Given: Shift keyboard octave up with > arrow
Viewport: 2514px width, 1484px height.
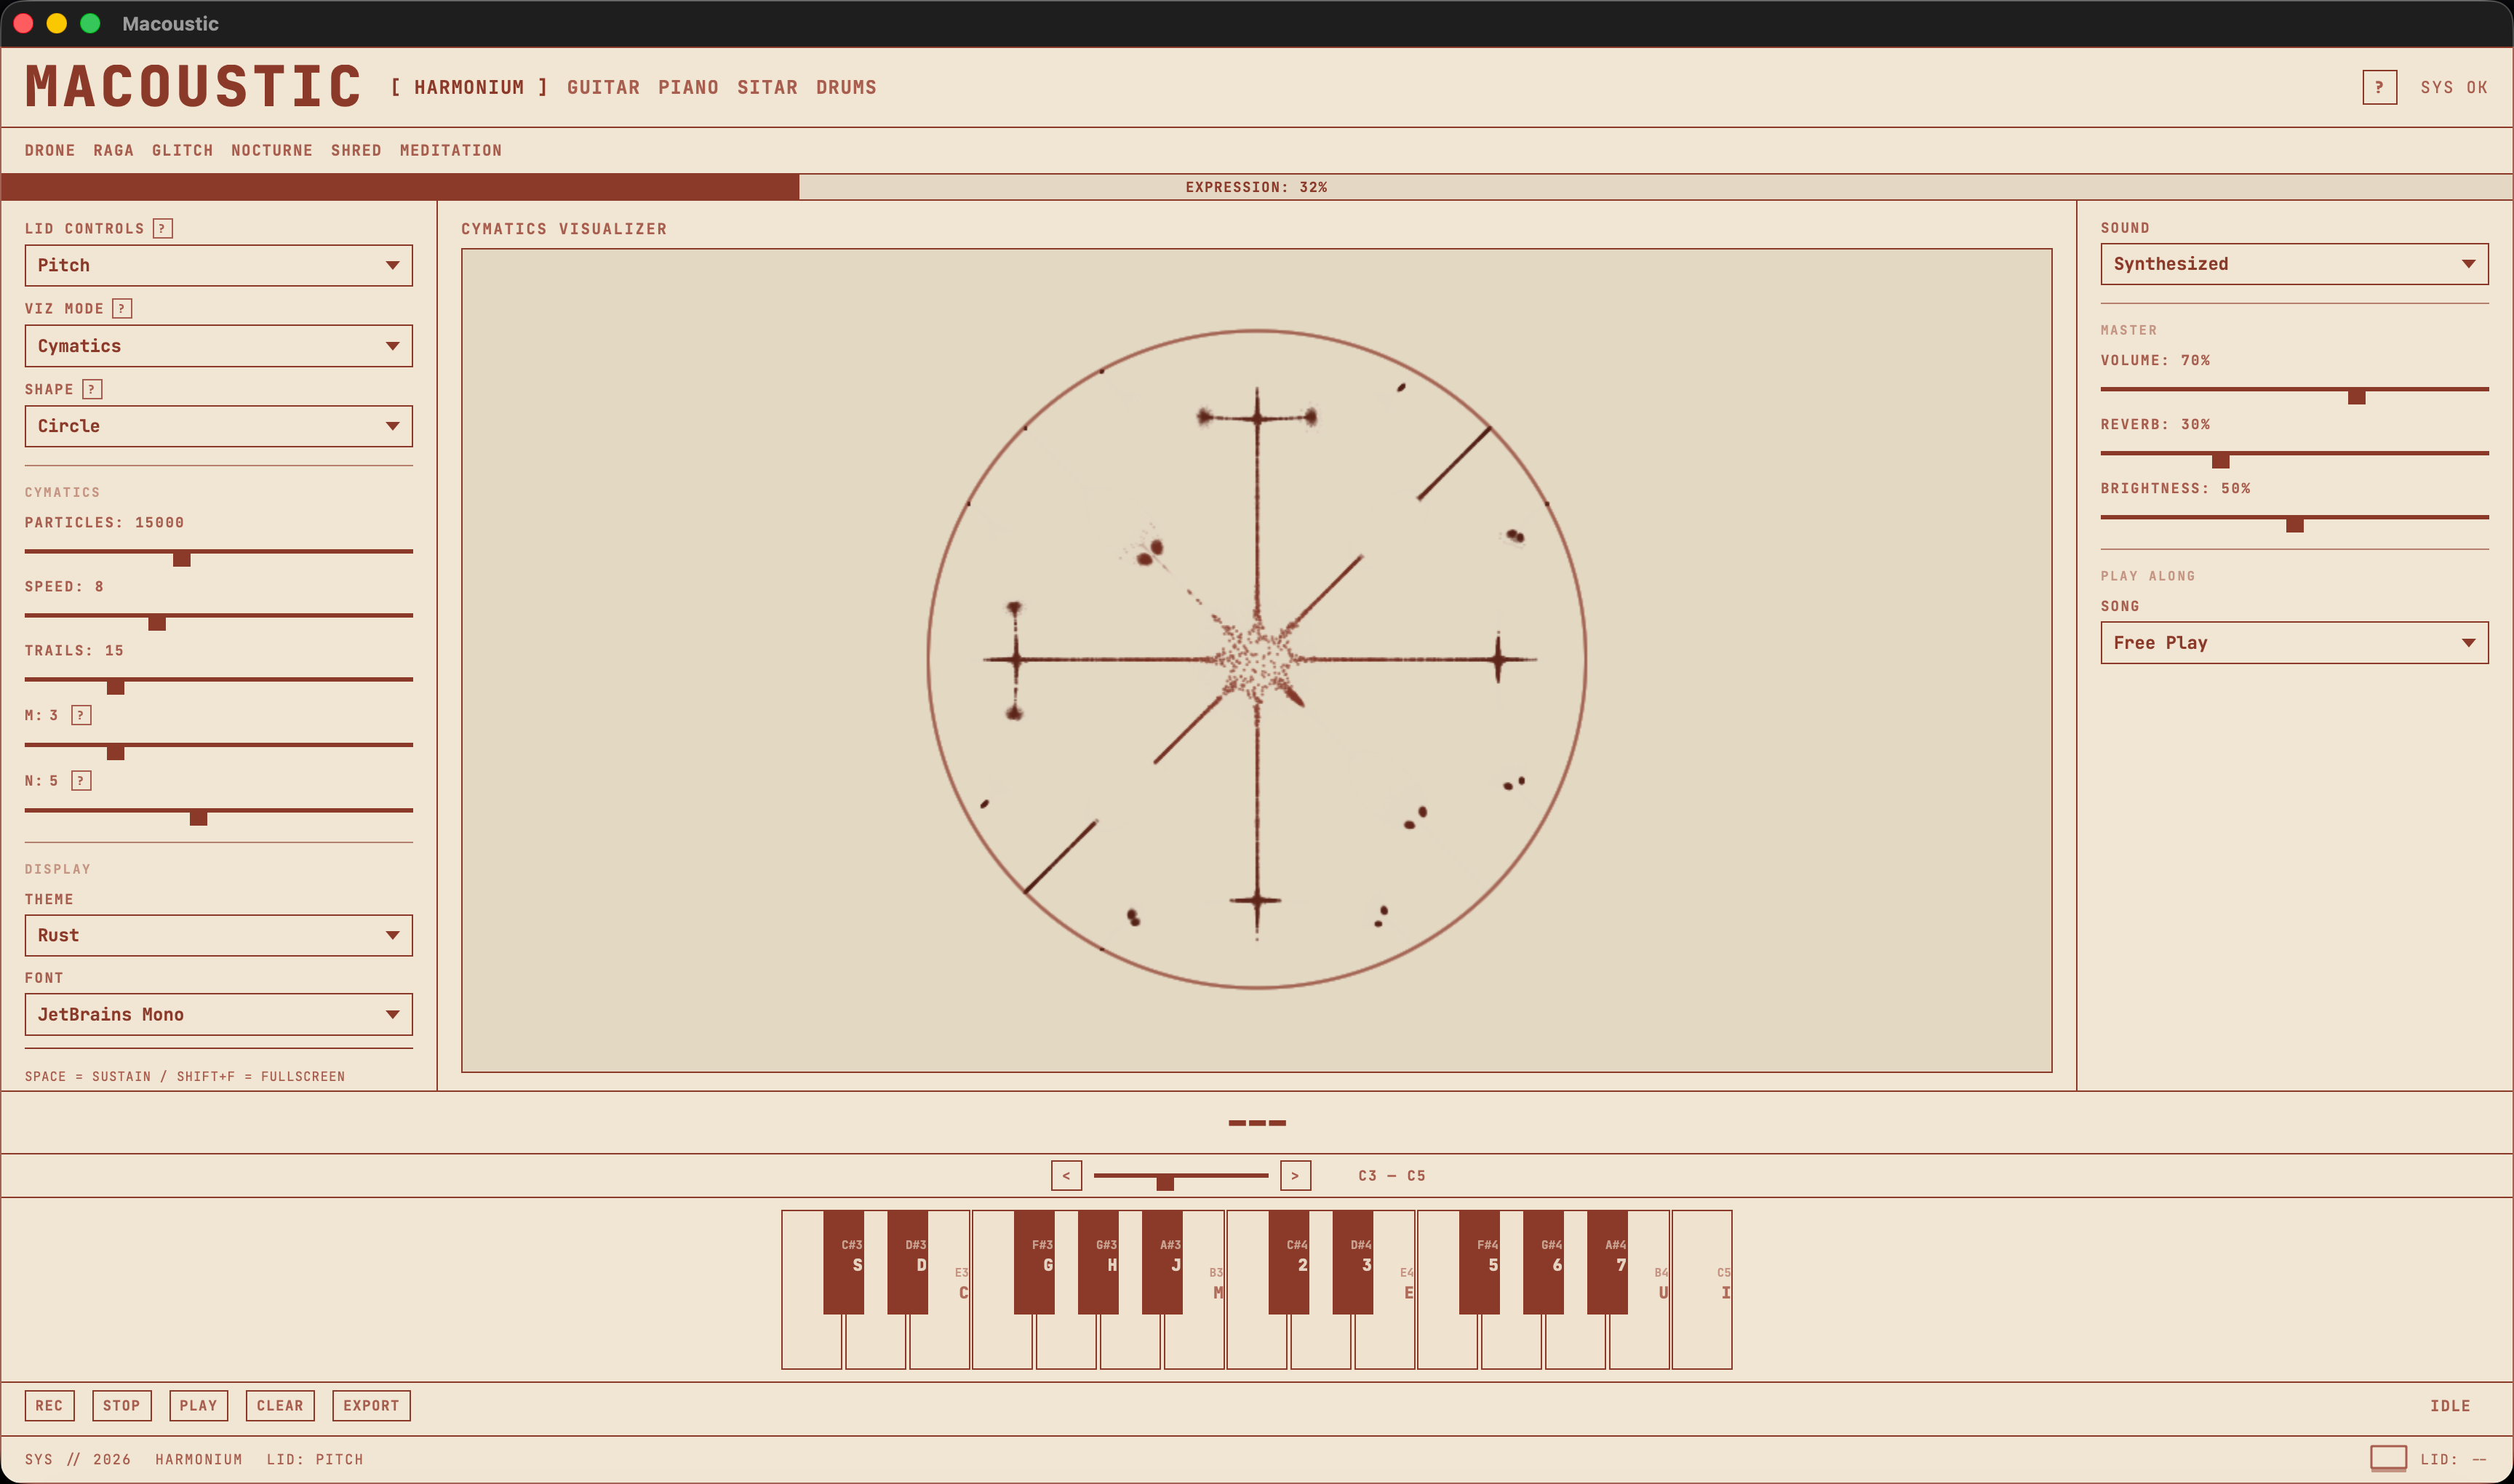Looking at the screenshot, I should pos(1295,1175).
